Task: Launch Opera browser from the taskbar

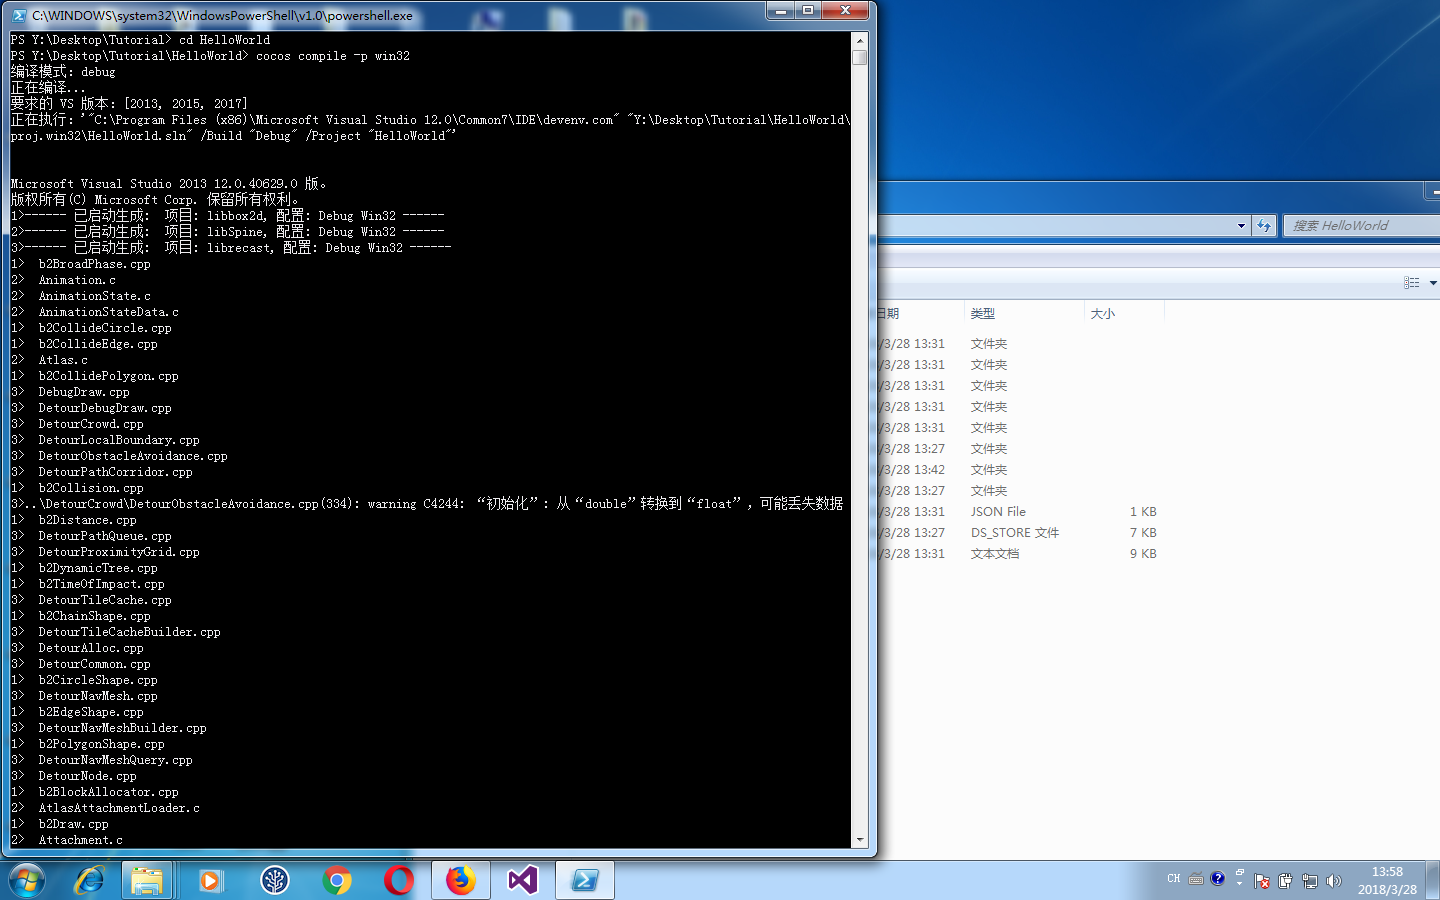Action: coord(399,880)
